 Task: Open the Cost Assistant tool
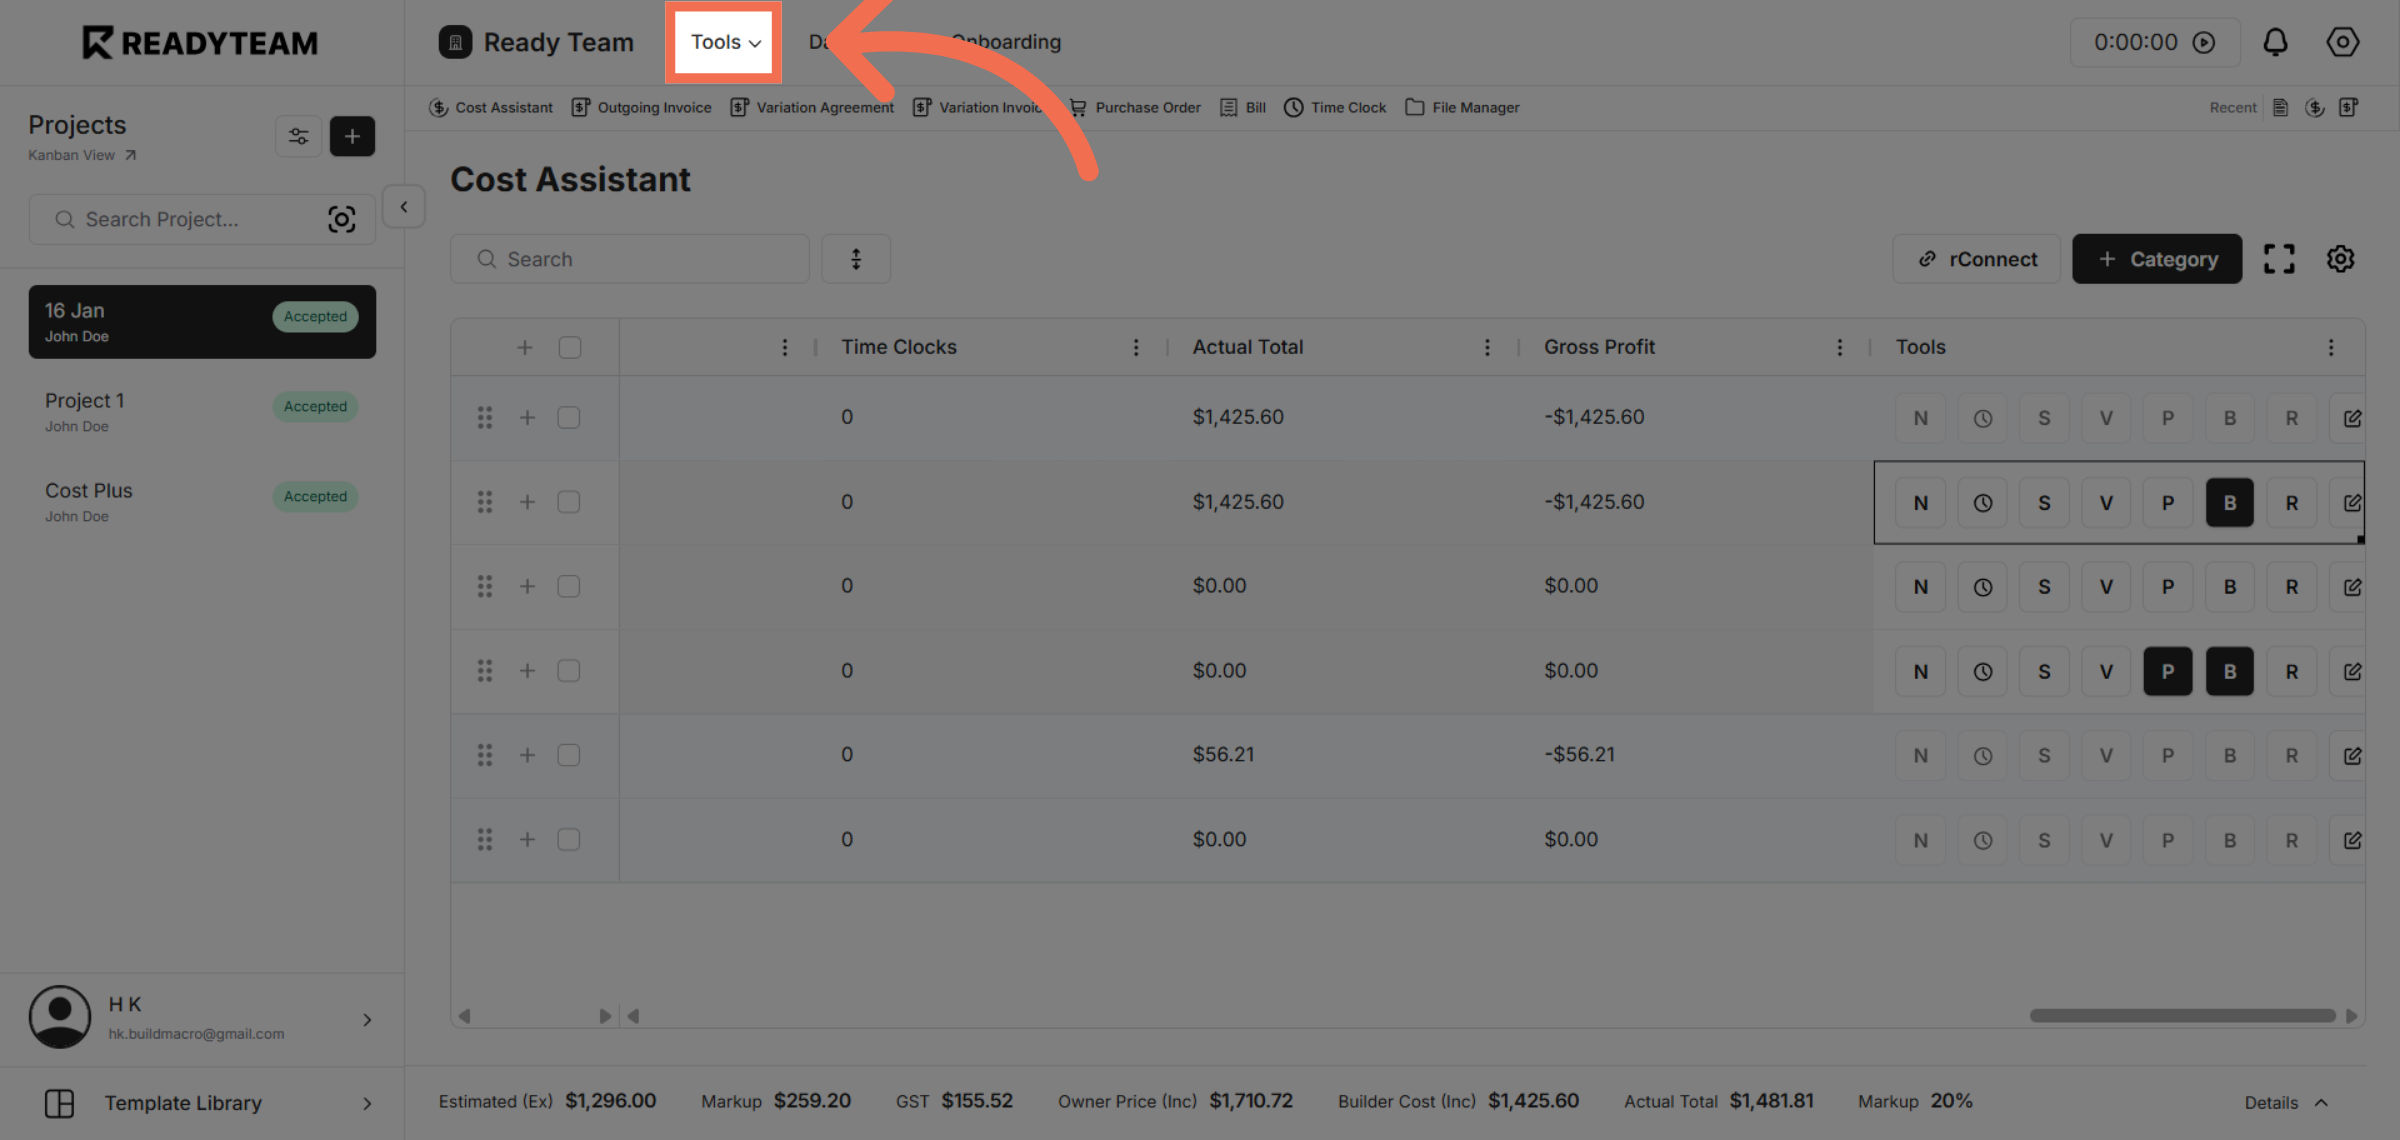pyautogui.click(x=490, y=107)
